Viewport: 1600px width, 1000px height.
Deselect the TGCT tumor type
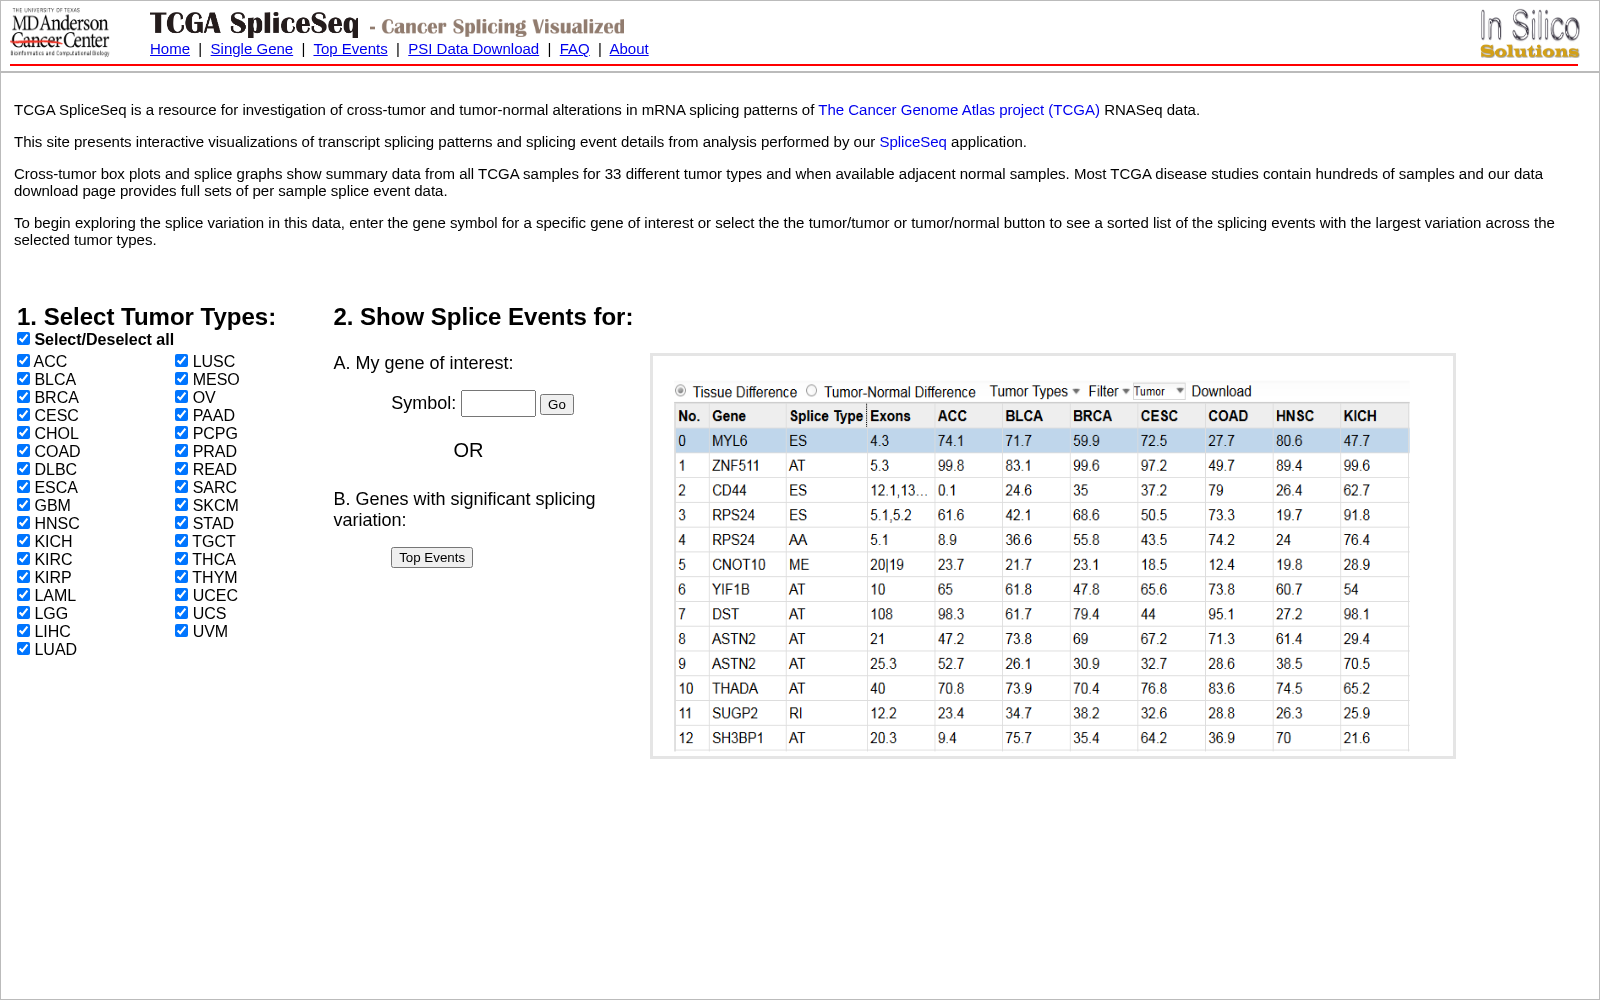[181, 541]
